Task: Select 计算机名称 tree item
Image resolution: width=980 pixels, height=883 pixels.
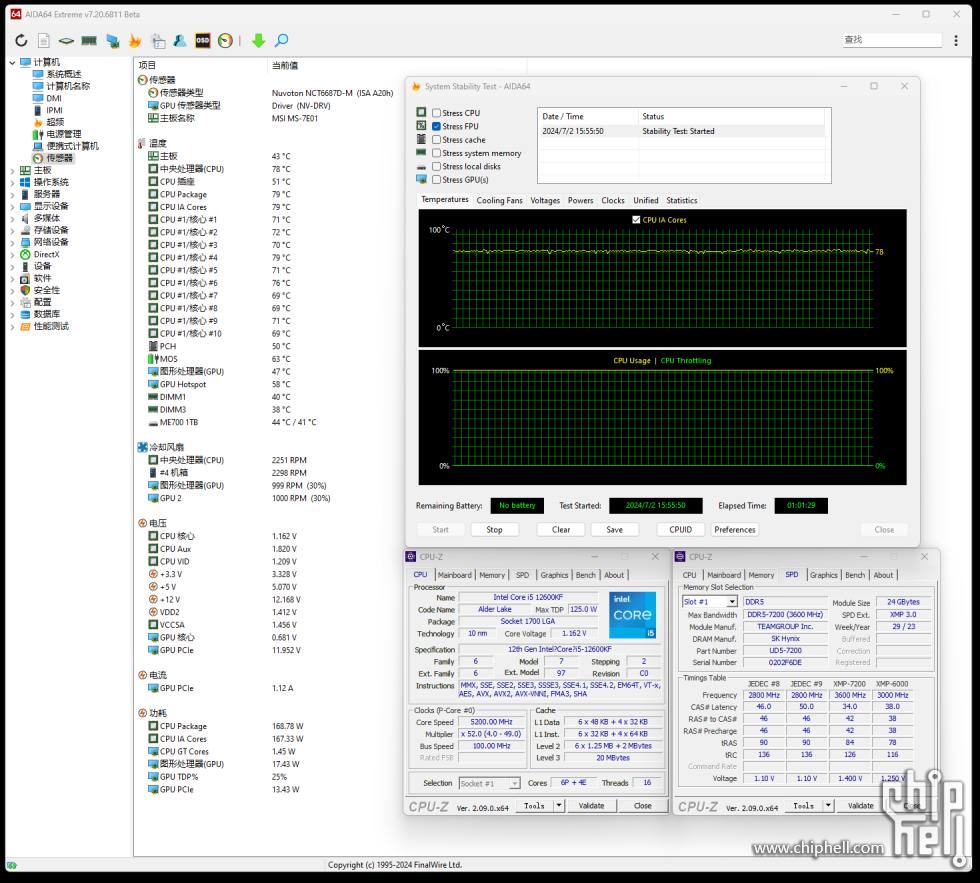Action: pyautogui.click(x=68, y=86)
